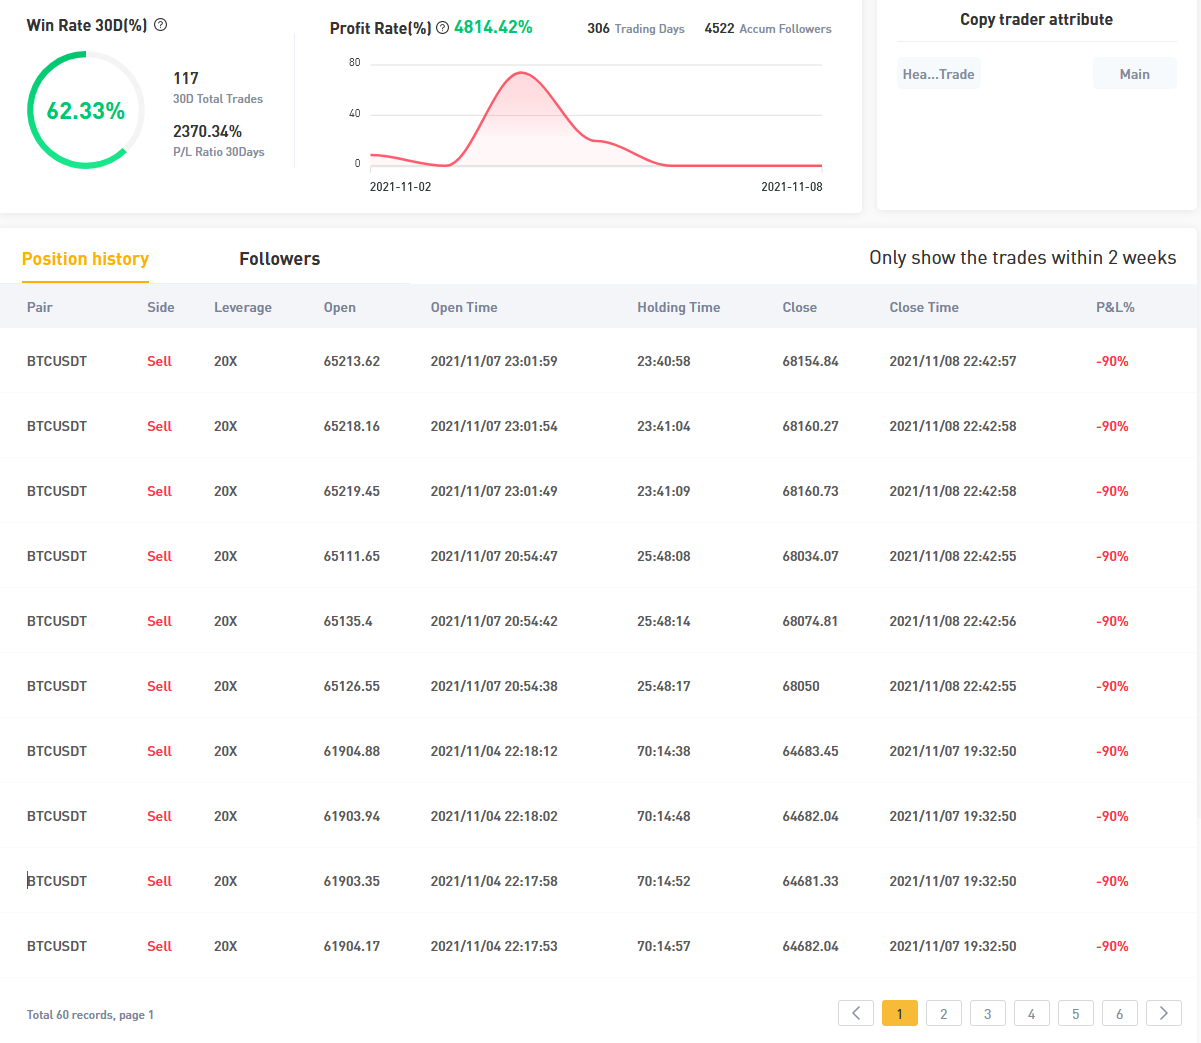
Task: Jump to page 3 of records
Action: pos(988,1013)
